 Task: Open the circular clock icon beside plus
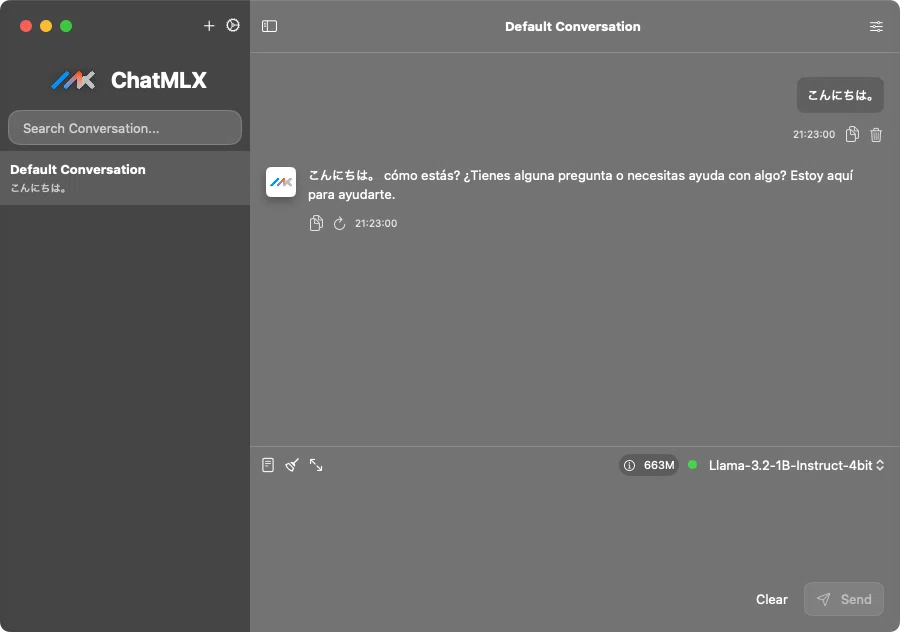[x=232, y=25]
